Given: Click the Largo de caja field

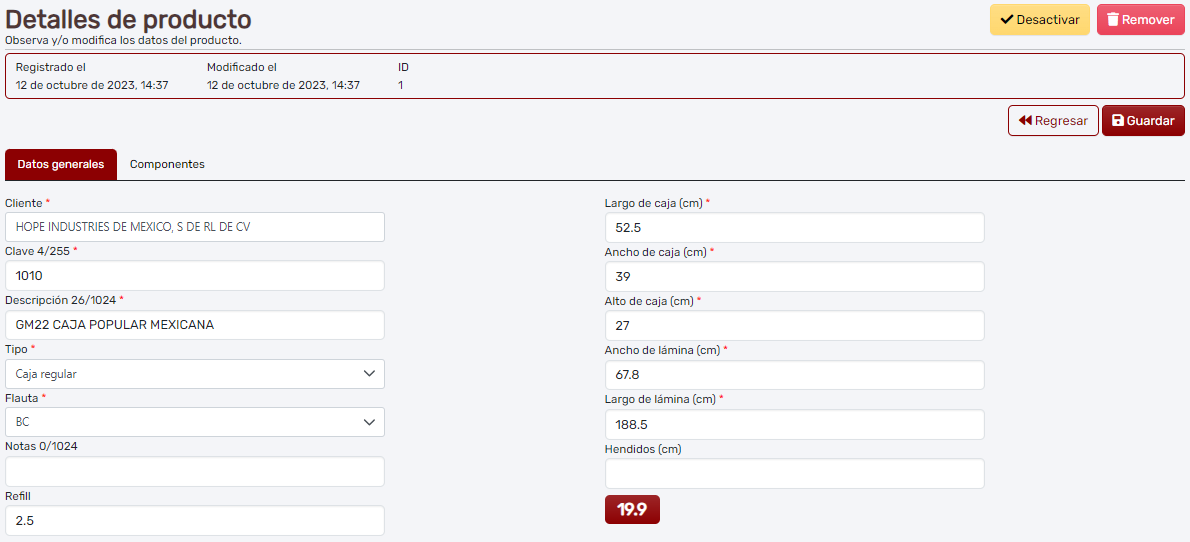Looking at the screenshot, I should pos(794,227).
